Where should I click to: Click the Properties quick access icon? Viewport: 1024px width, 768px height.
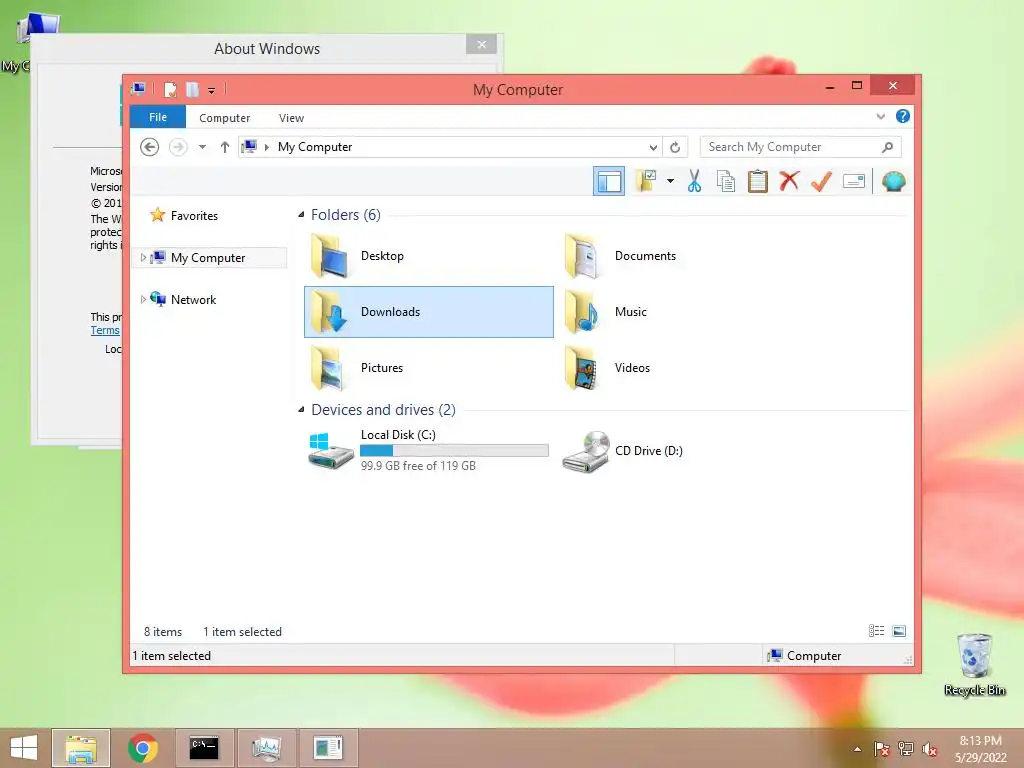170,89
